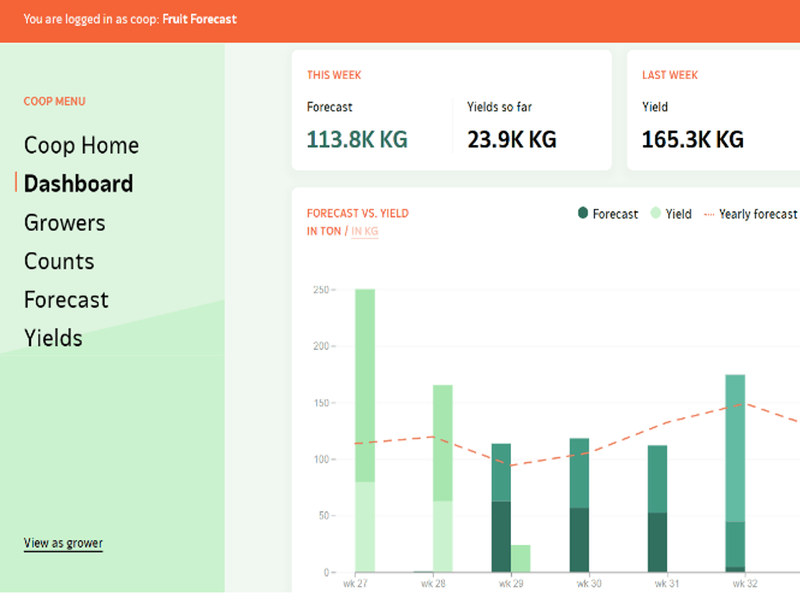Screen dimensions: 800x593
Task: Click the 113.8K KG forecast value
Action: tap(357, 139)
